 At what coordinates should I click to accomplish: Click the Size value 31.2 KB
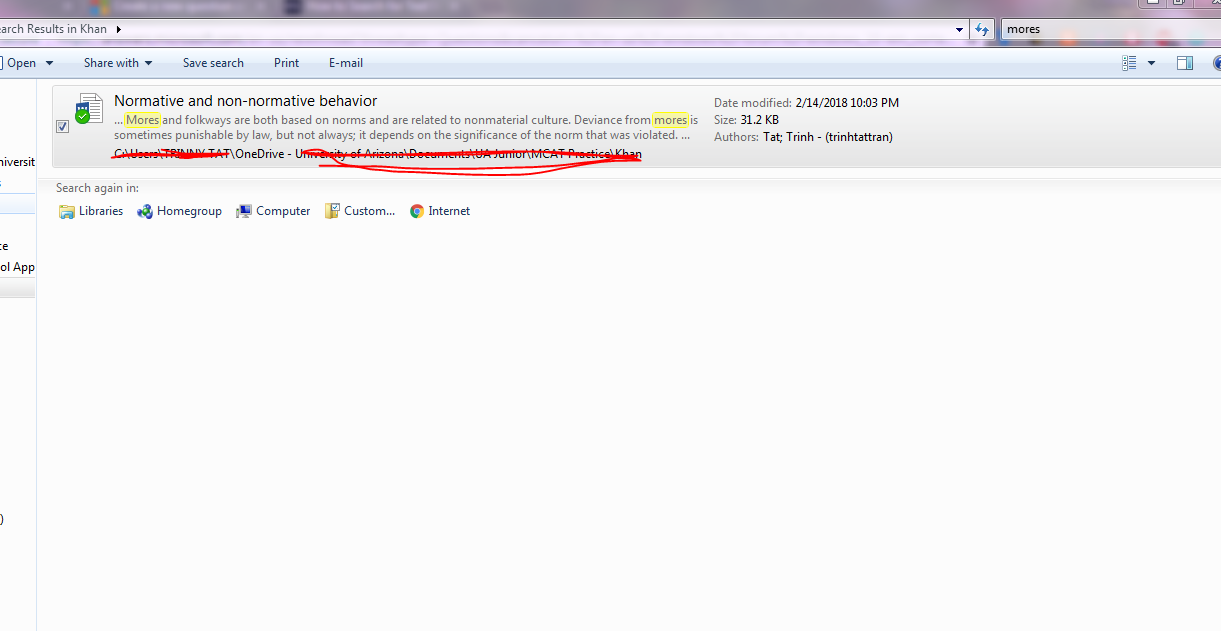pyautogui.click(x=760, y=120)
